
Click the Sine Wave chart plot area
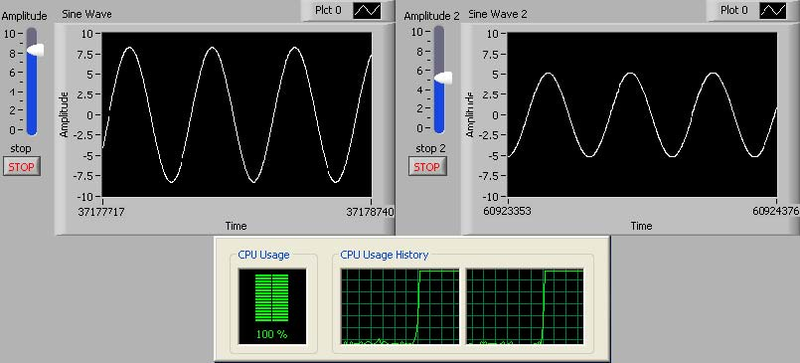point(237,115)
